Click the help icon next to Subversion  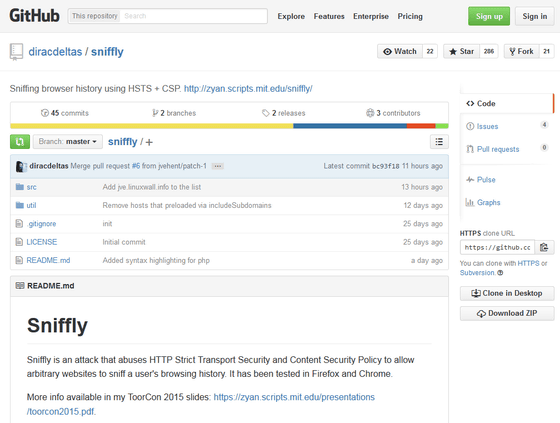click(500, 273)
